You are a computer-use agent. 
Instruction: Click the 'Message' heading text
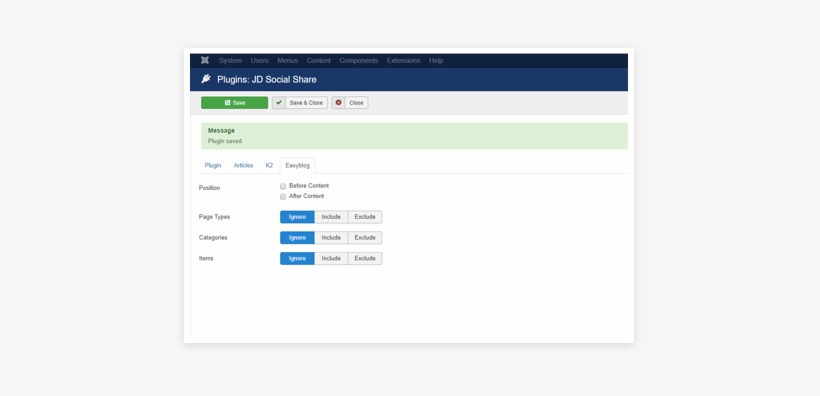point(221,131)
